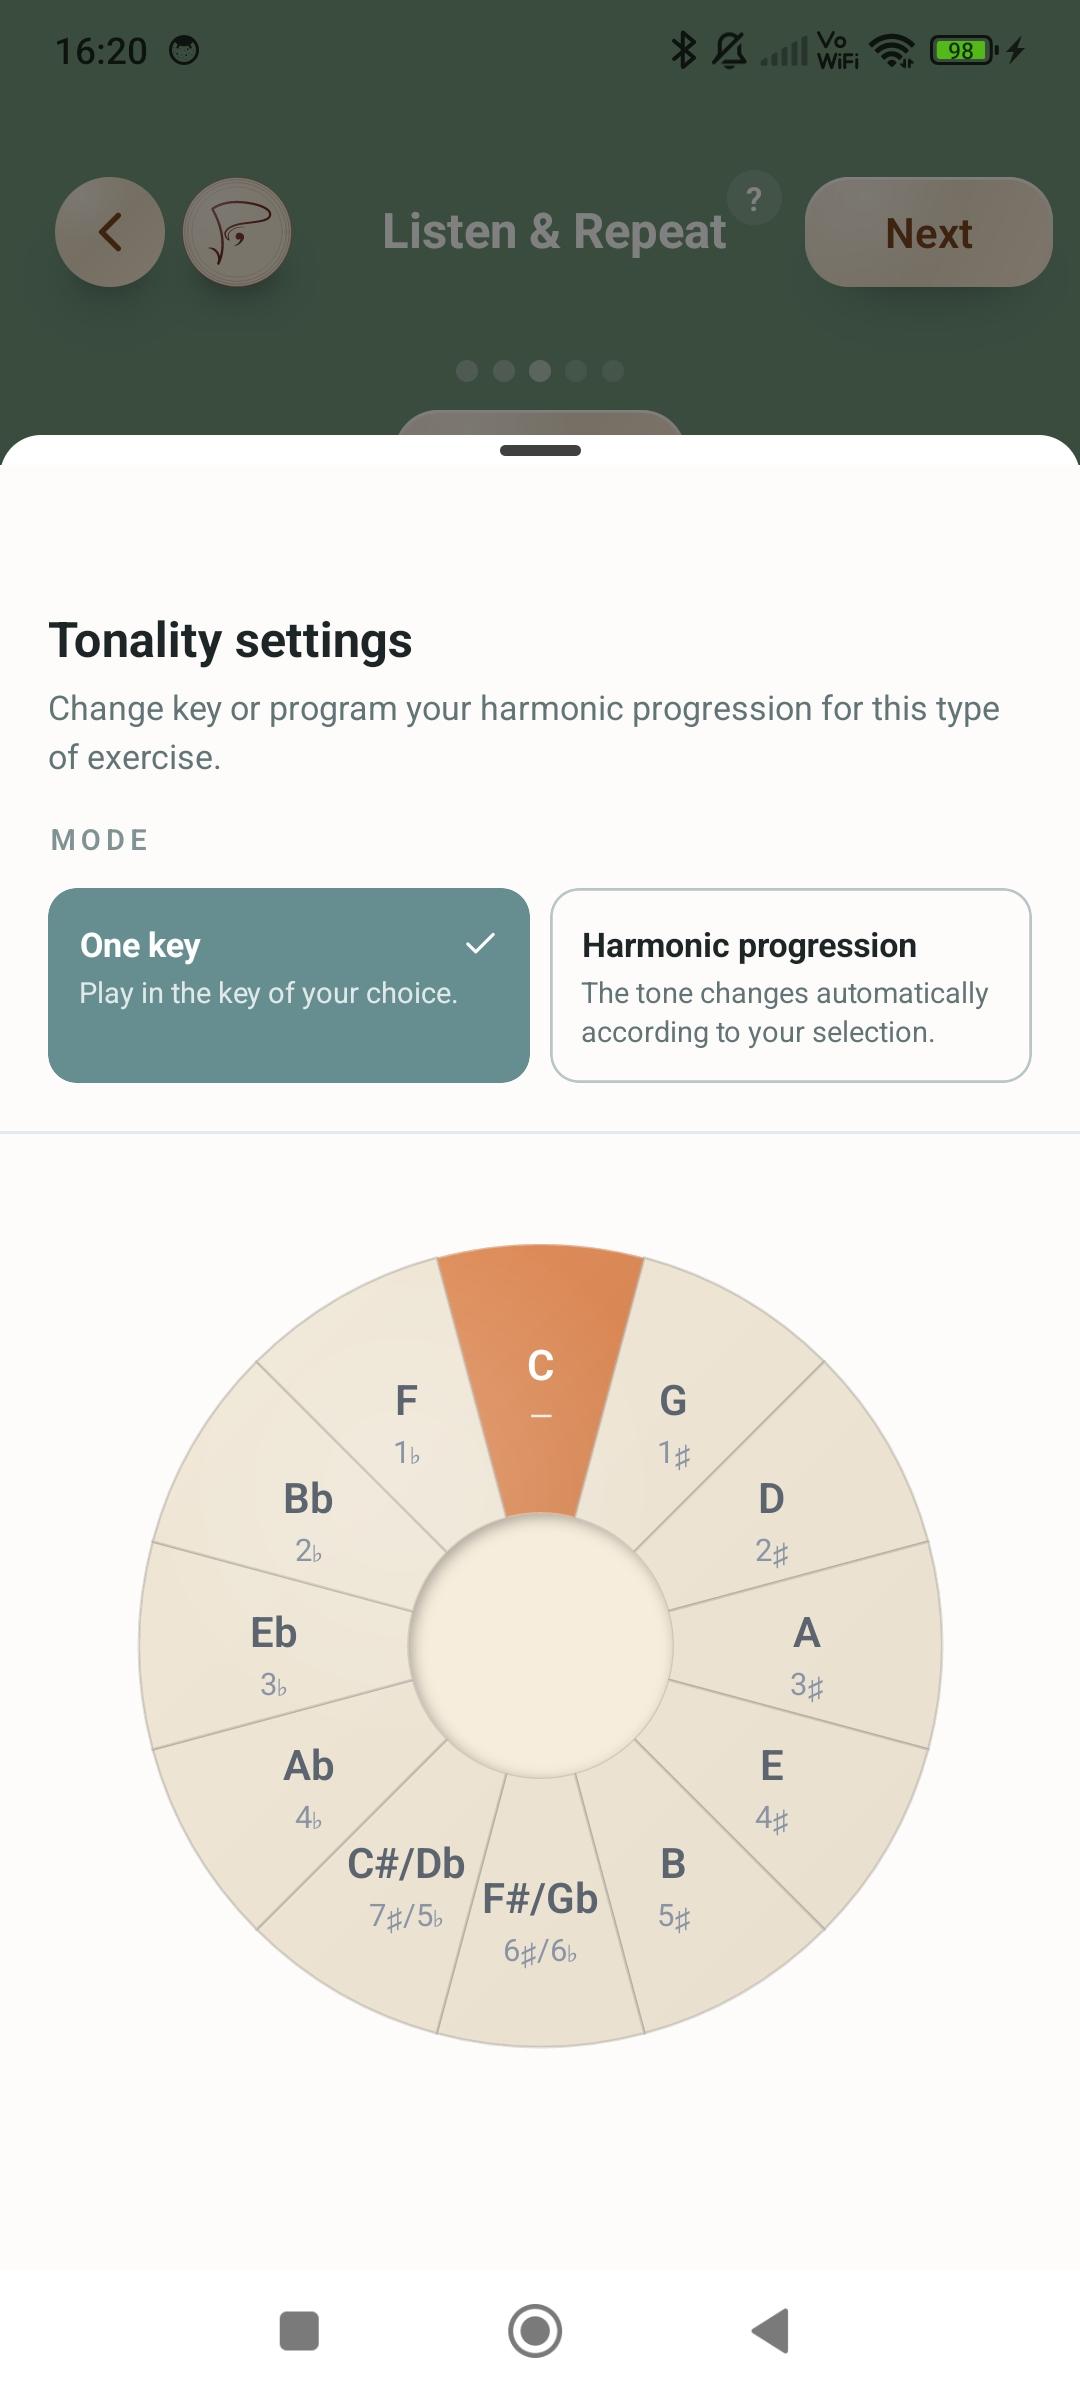The image size is (1080, 2400).
Task: Select Harmonic progression mode
Action: pos(791,985)
